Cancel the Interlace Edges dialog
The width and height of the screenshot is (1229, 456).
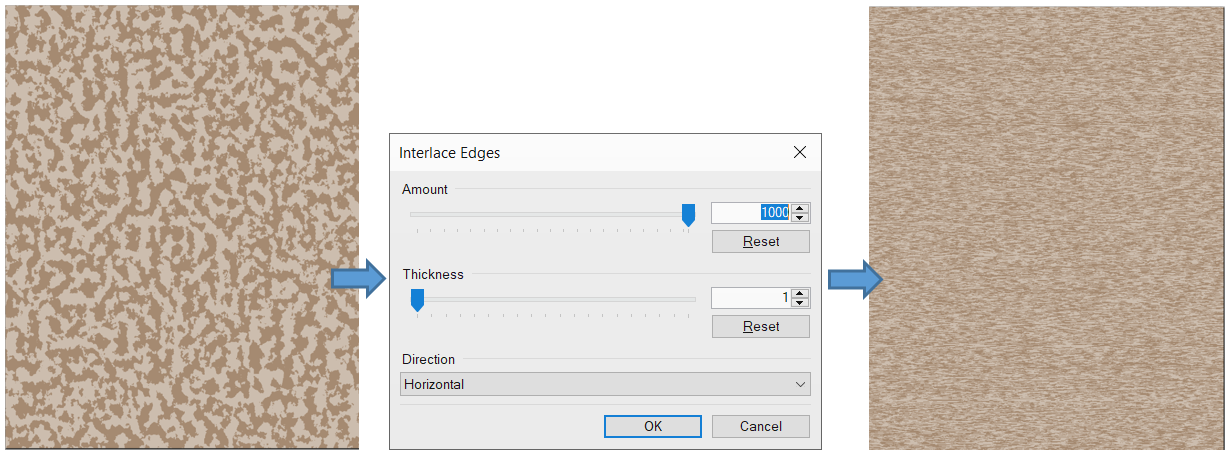[x=760, y=426]
